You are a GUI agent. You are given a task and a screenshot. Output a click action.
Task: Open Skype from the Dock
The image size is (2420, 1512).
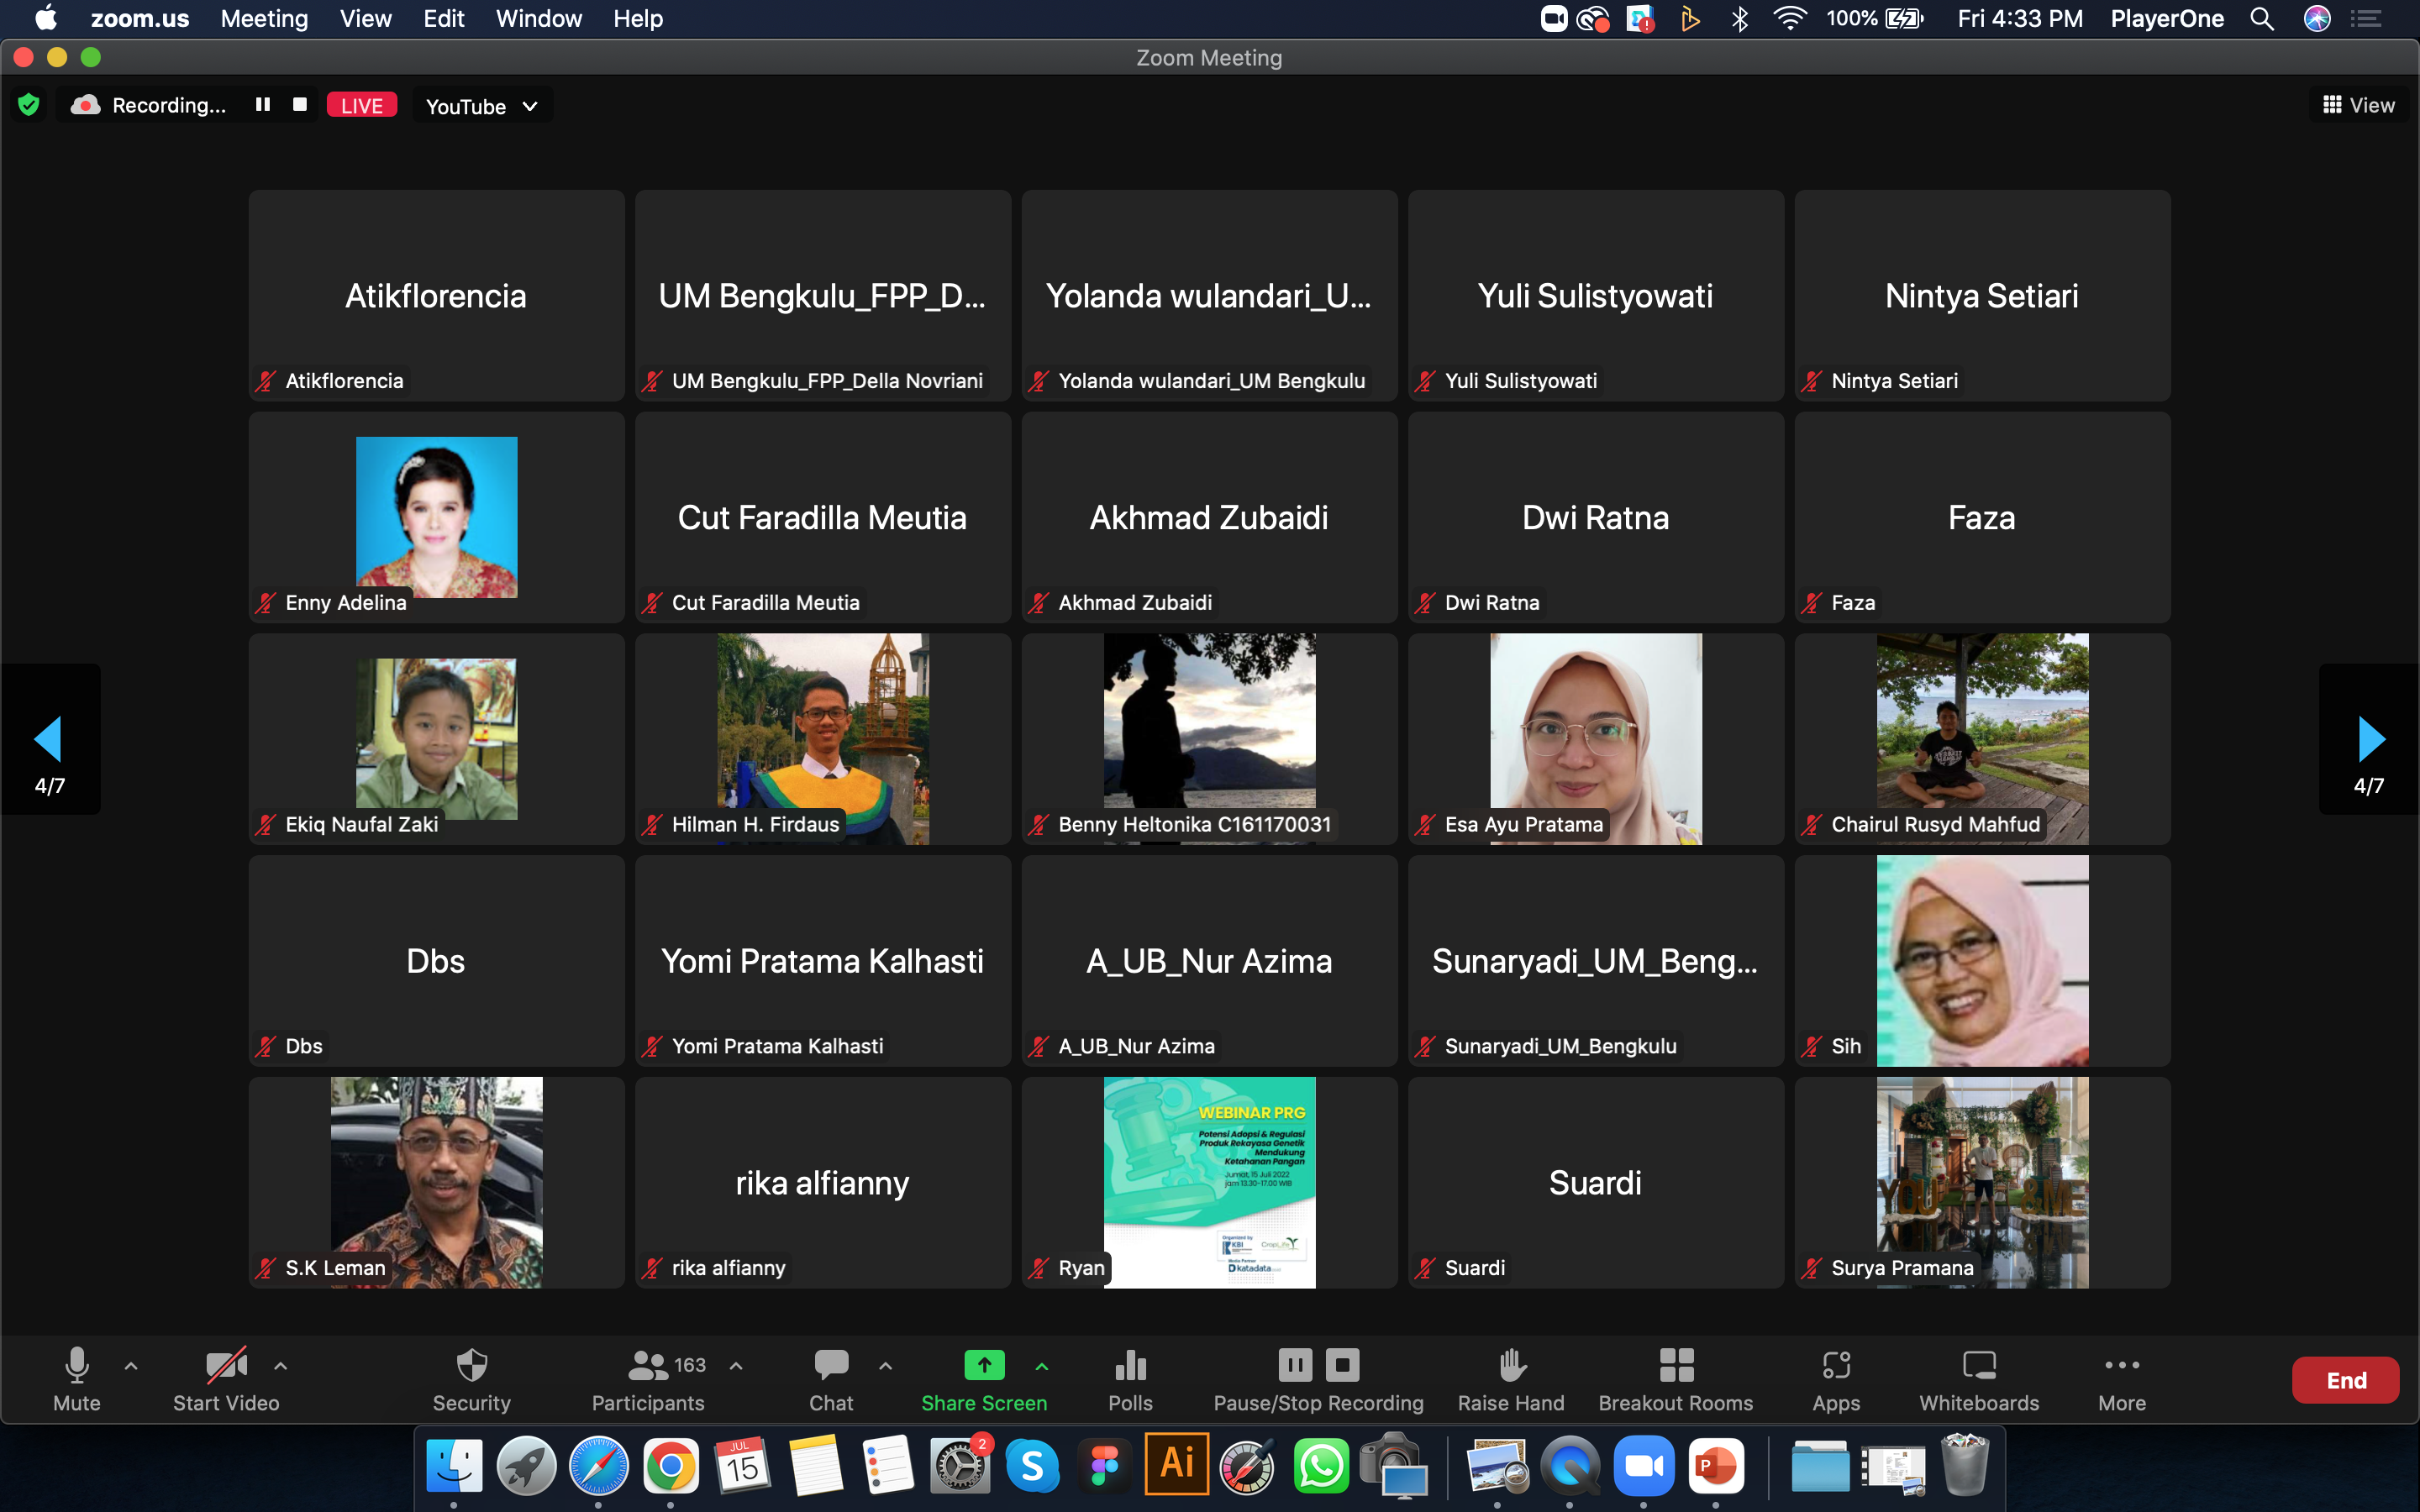[x=1032, y=1466]
